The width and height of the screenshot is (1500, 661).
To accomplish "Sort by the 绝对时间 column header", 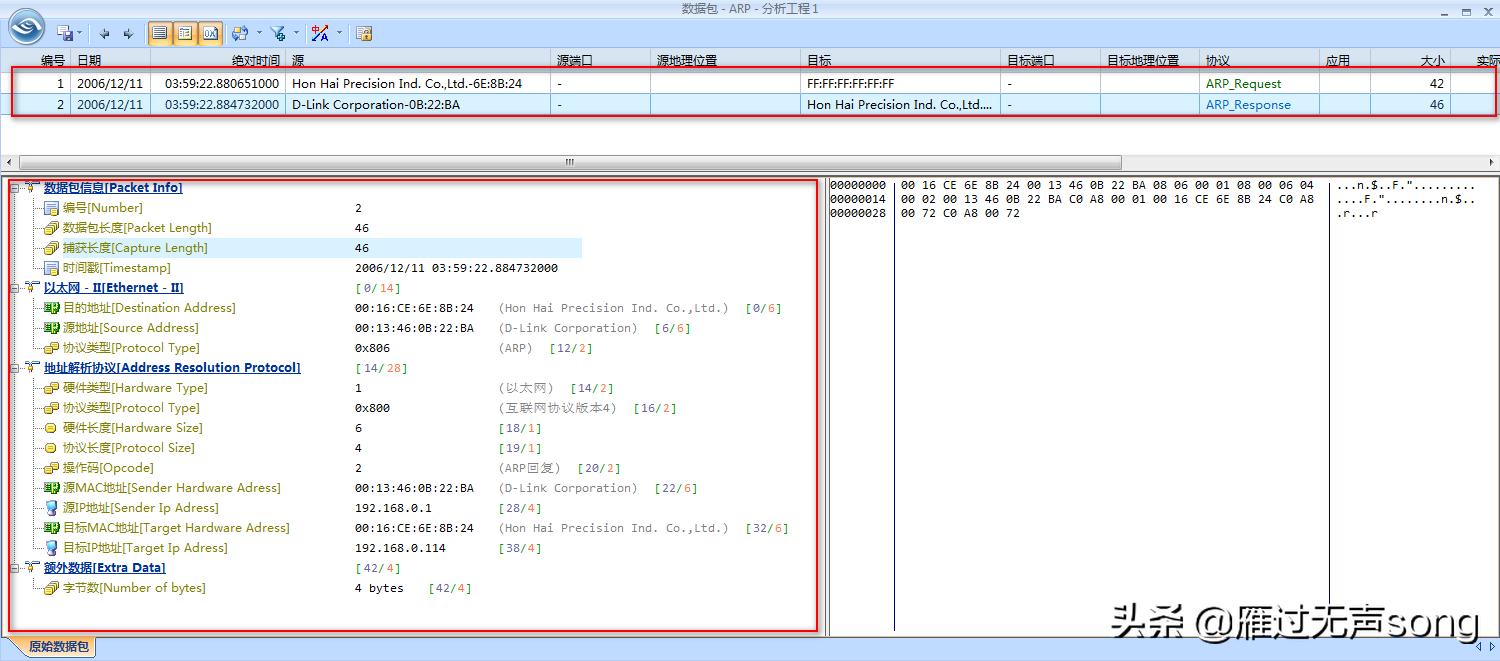I will pos(218,60).
